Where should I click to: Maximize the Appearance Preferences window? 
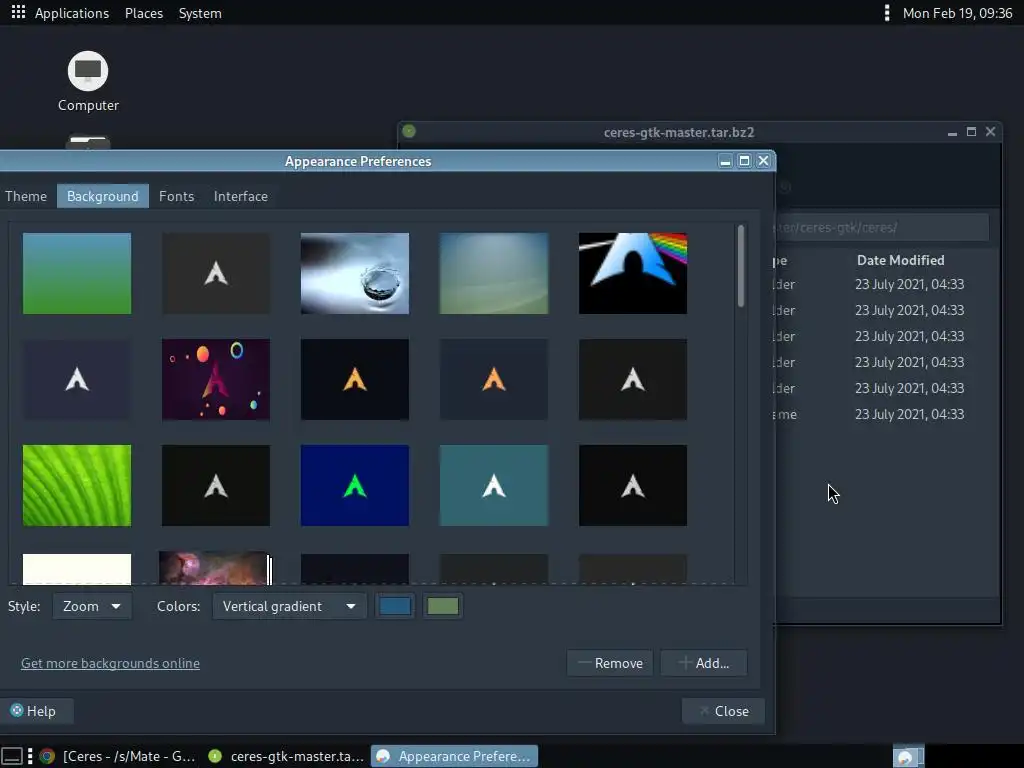744,161
